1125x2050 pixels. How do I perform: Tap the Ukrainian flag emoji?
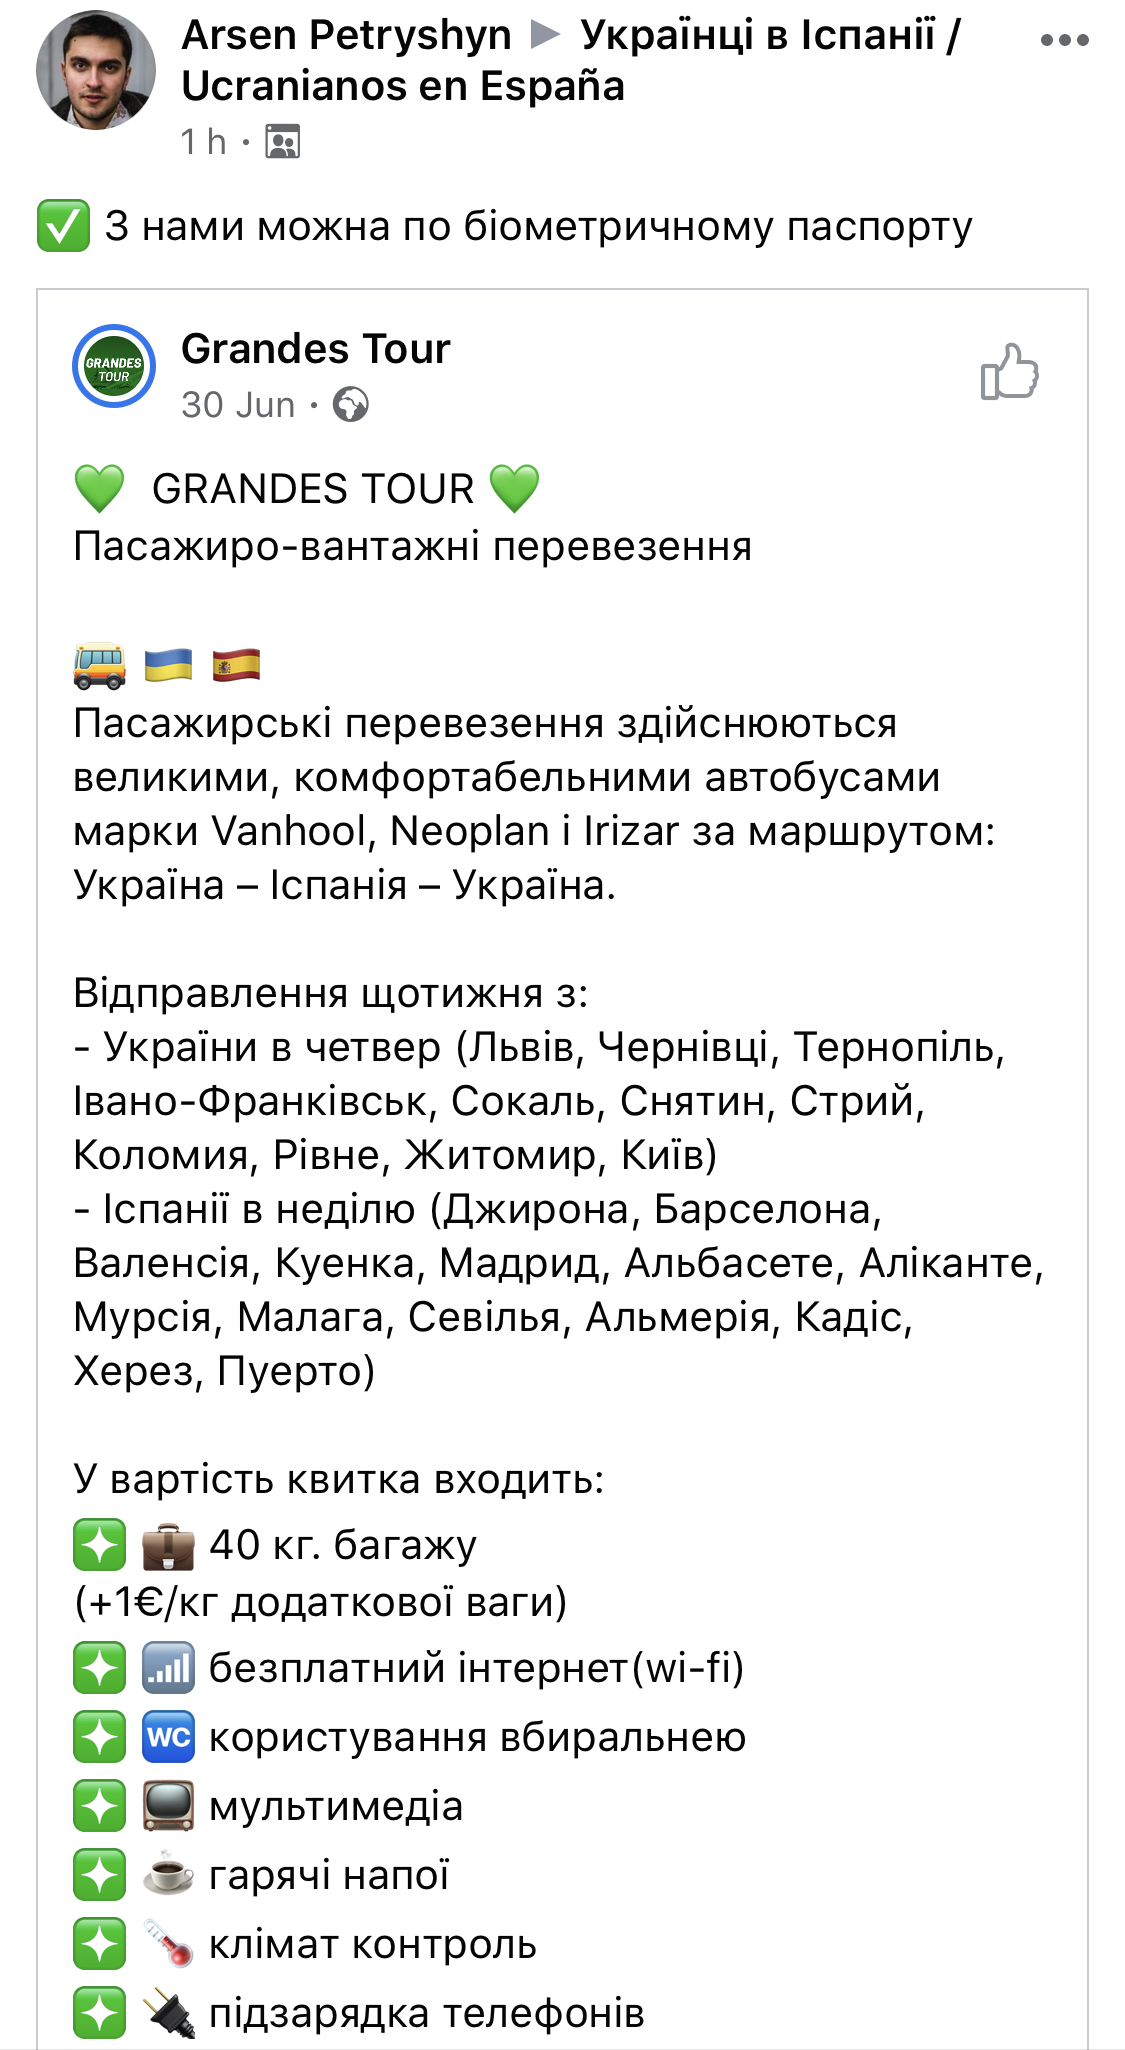pos(168,665)
